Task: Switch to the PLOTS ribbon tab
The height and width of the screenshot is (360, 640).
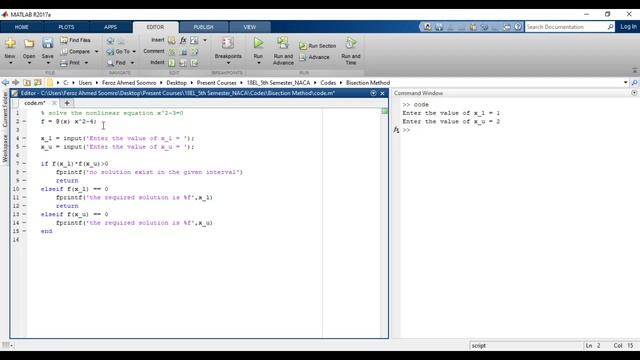Action: point(66,27)
